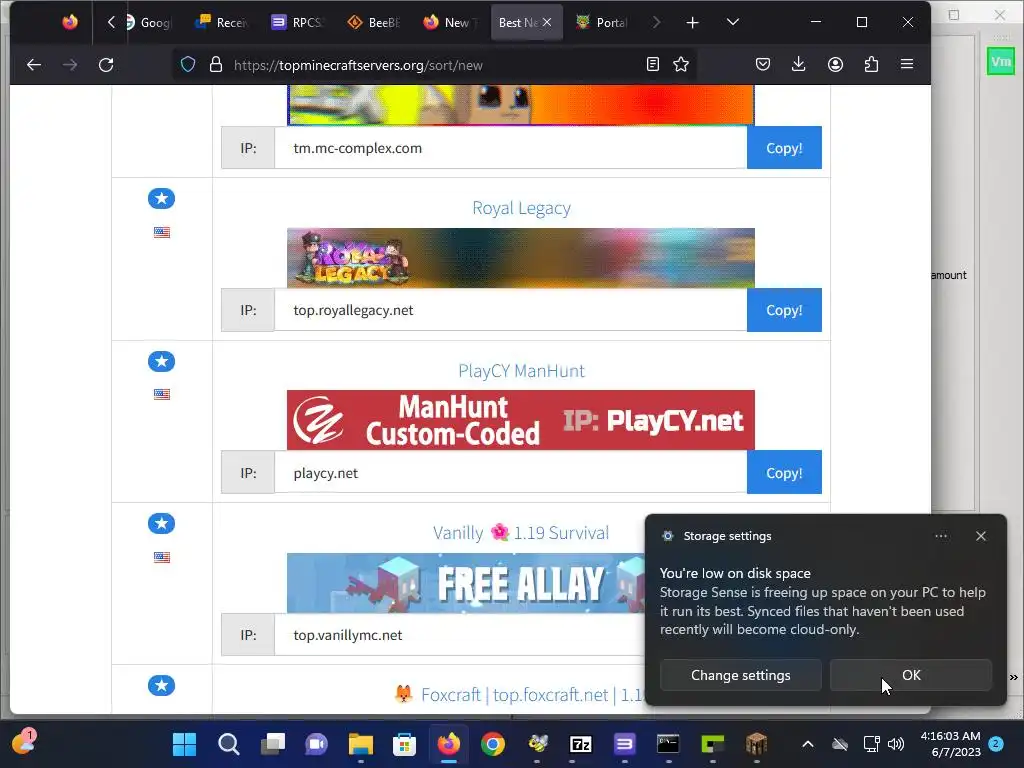This screenshot has height=768, width=1024.
Task: Open the extensions puzzle icon
Action: pyautogui.click(x=871, y=64)
